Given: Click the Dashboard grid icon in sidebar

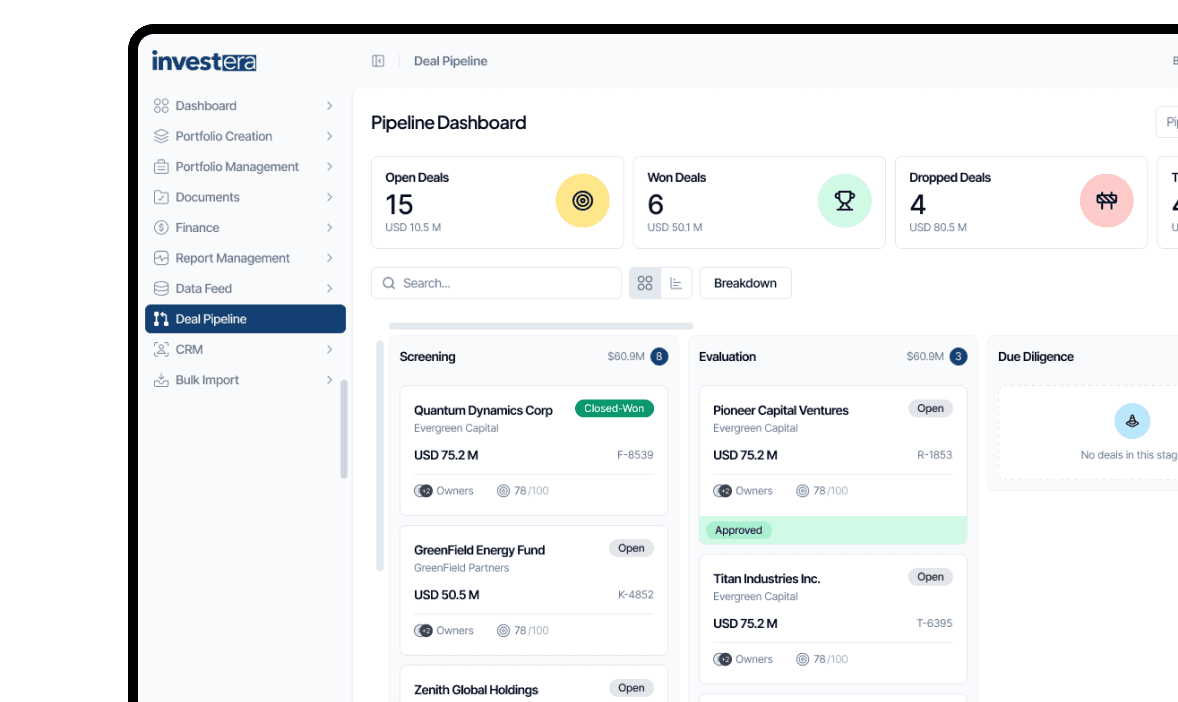Looking at the screenshot, I should point(161,106).
